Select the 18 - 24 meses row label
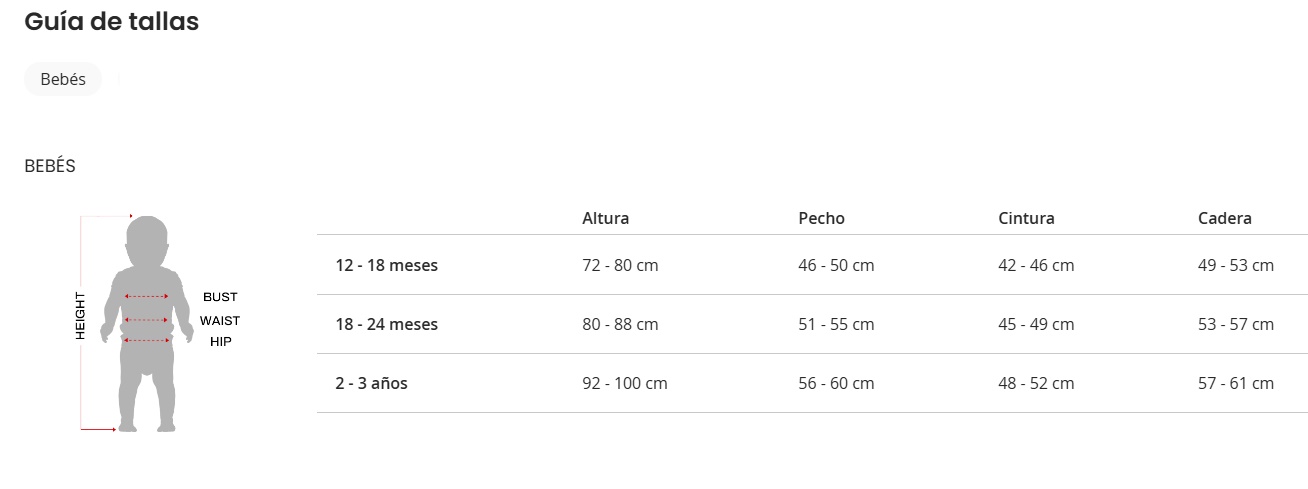1308x489 pixels. (386, 324)
